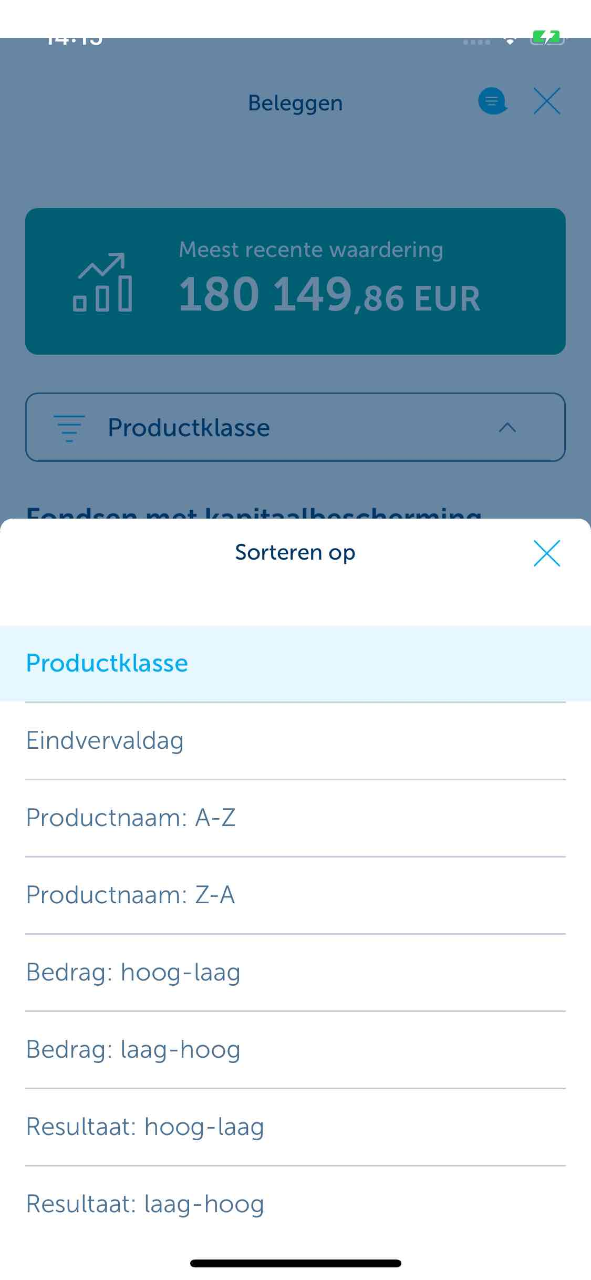Expand the Sorteren op options list
Screen dimensions: 591x1280
click(295, 552)
